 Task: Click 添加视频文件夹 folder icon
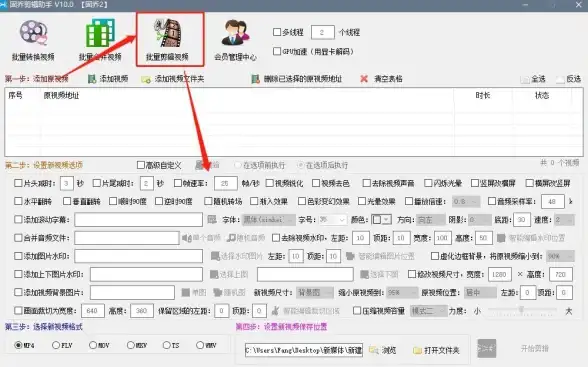click(146, 79)
